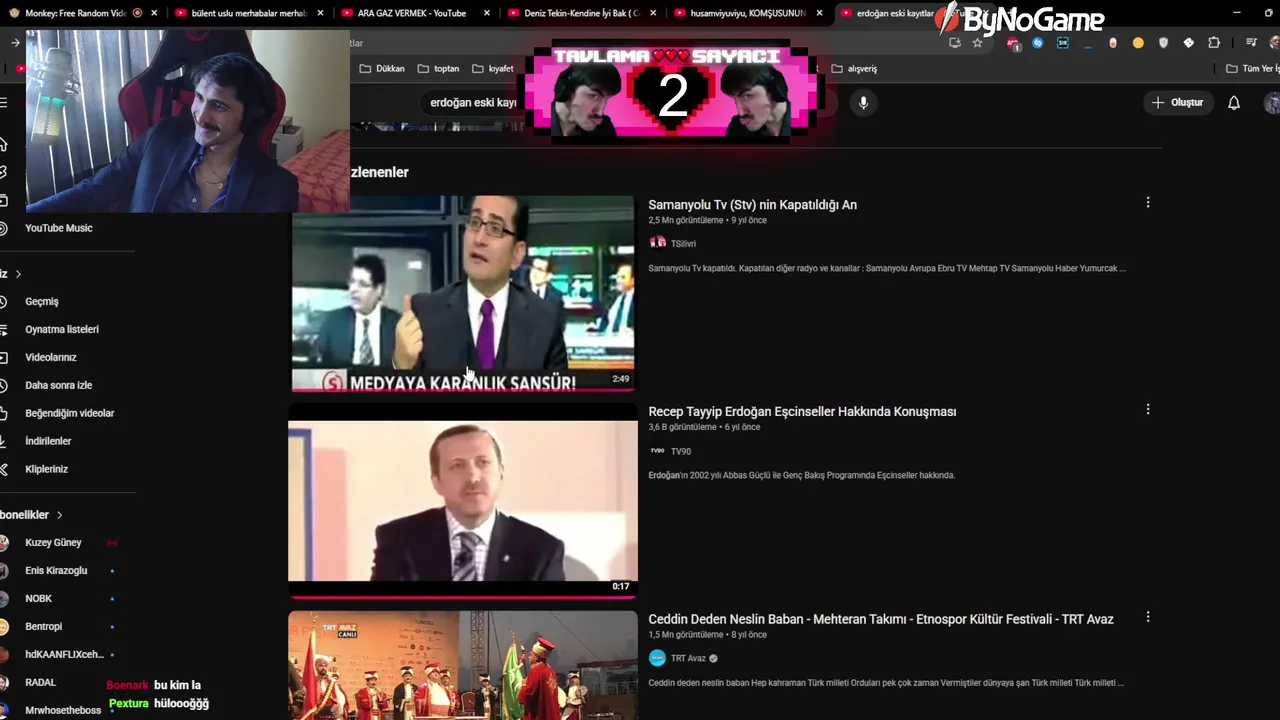The height and width of the screenshot is (720, 1280).
Task: Click title Ceddin Deden Neslin Baban Mehteran
Action: point(881,619)
